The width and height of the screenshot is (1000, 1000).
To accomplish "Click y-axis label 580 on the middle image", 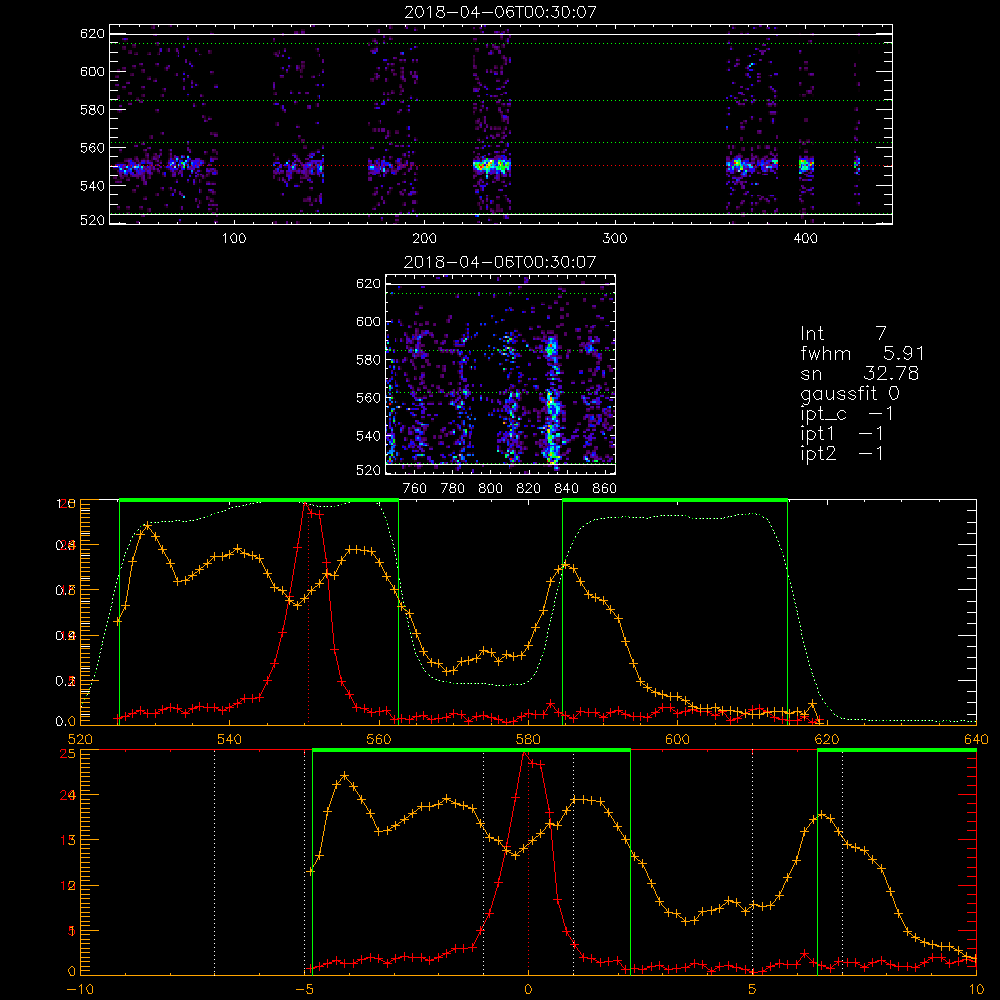I will point(368,360).
